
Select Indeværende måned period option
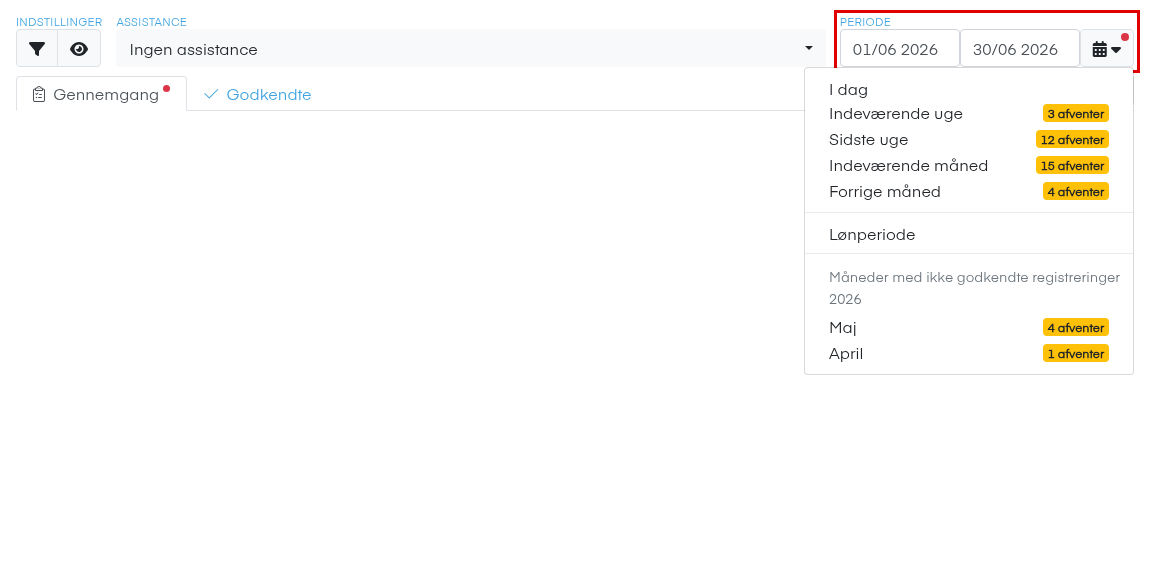969,166
